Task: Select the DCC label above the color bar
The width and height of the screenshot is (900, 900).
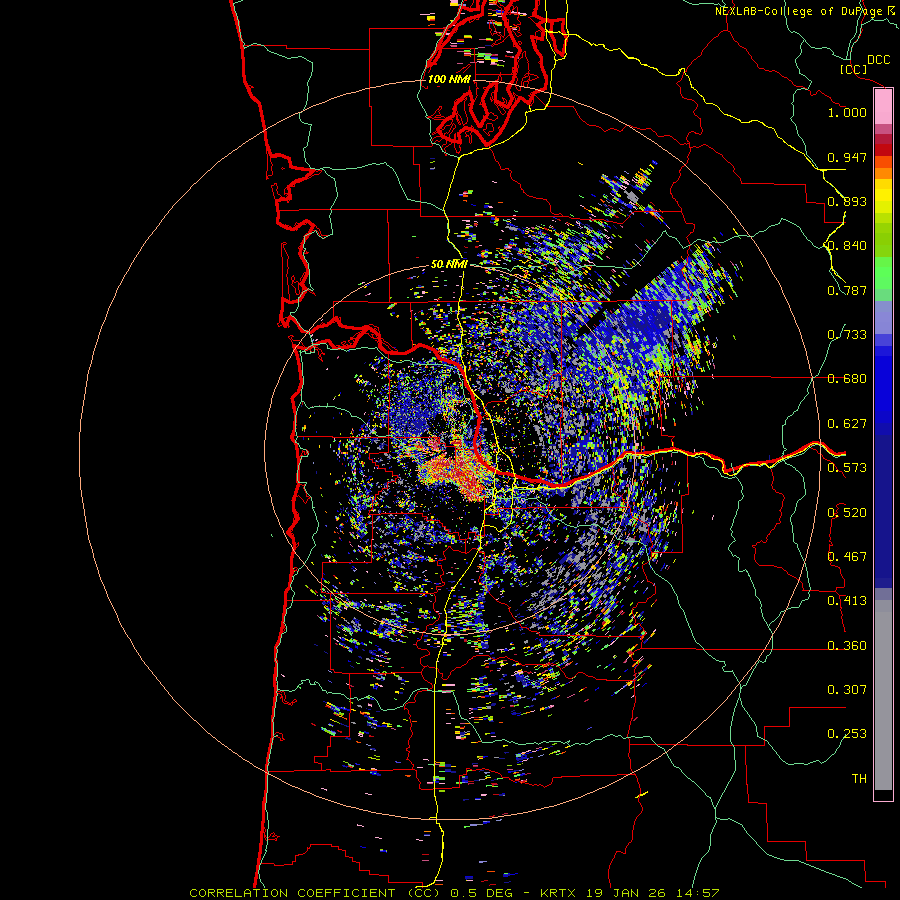Action: click(x=878, y=60)
